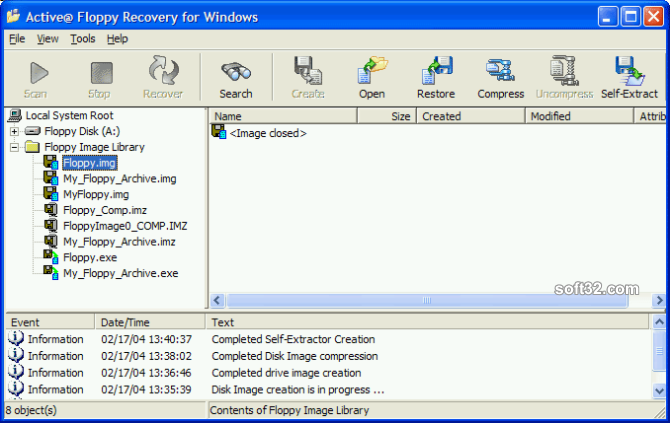
Task: Select the "<Image closed>" list entry text
Action: (x=268, y=133)
